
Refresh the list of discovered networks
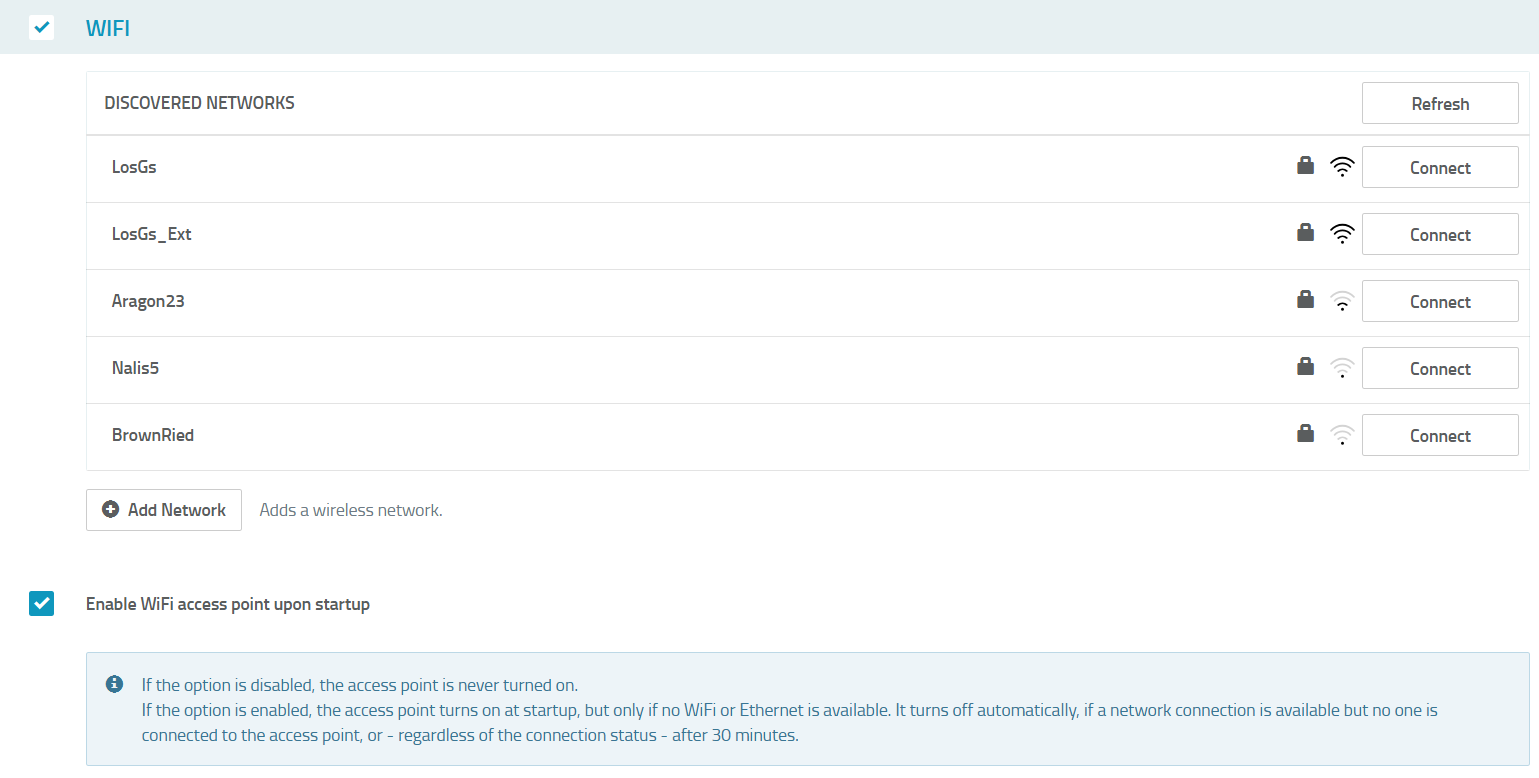pos(1440,103)
